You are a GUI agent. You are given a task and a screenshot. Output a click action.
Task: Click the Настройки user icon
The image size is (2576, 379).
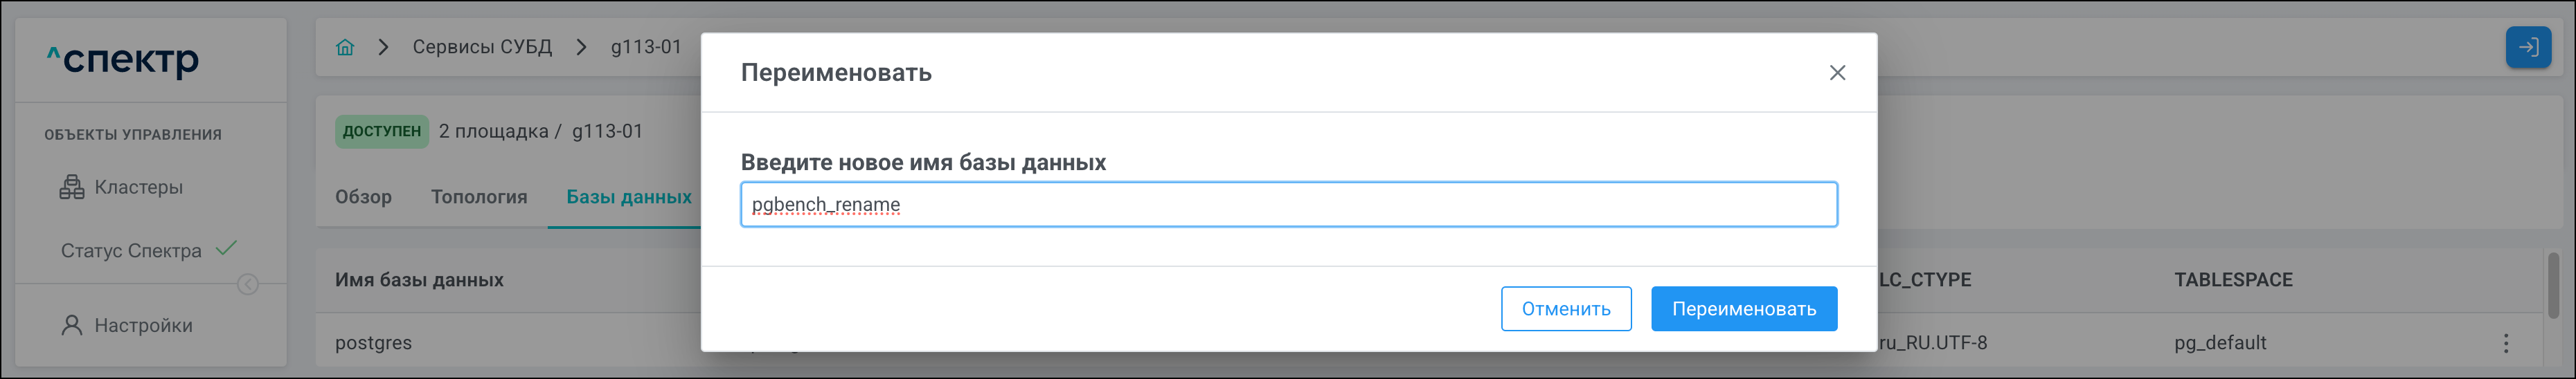(72, 325)
